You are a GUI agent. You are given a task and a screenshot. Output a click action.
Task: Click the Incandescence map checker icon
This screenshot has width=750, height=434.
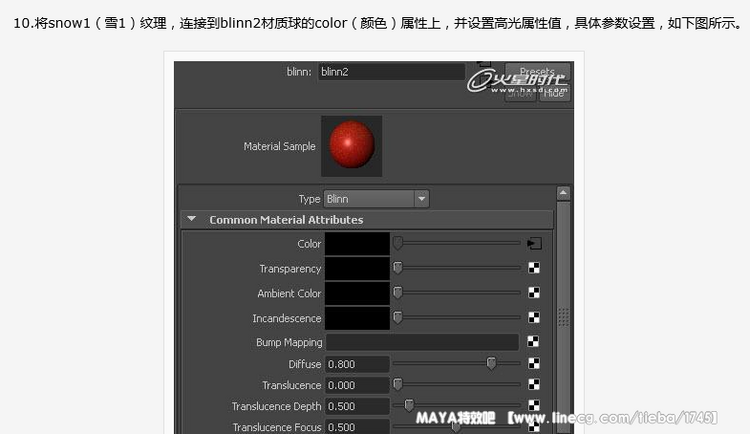point(534,318)
